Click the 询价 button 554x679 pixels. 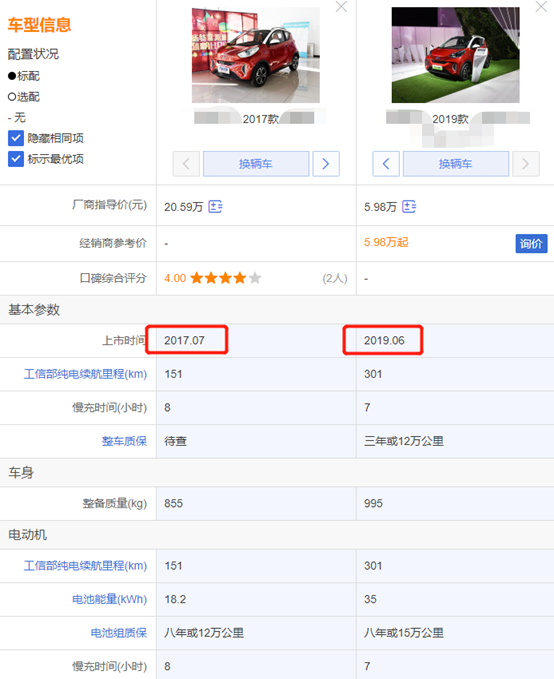coord(531,243)
